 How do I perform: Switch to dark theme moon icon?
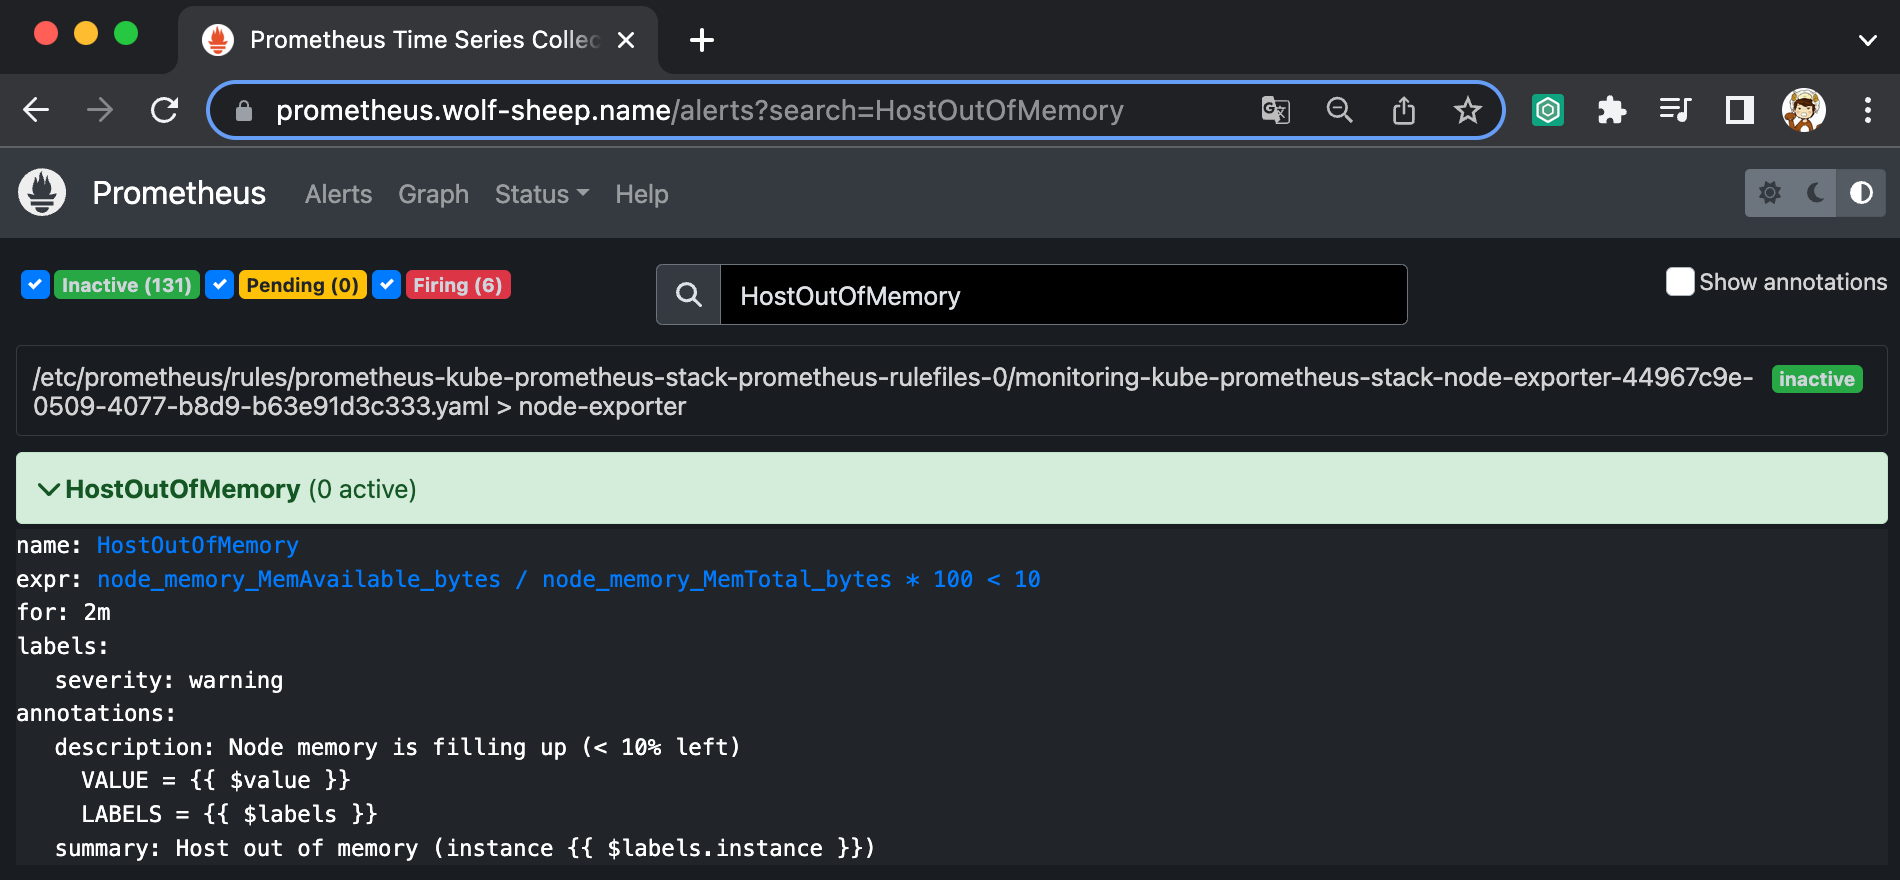click(x=1816, y=193)
